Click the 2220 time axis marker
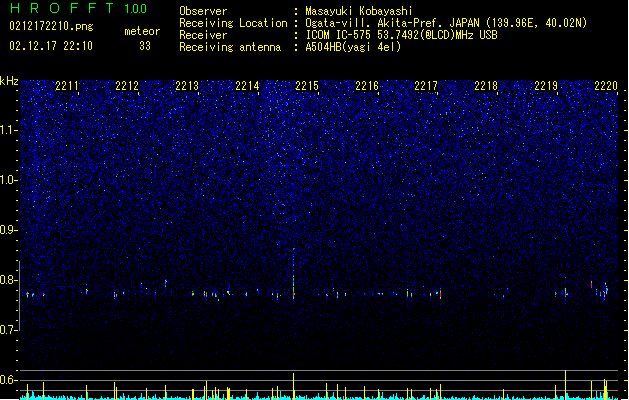 click(606, 86)
